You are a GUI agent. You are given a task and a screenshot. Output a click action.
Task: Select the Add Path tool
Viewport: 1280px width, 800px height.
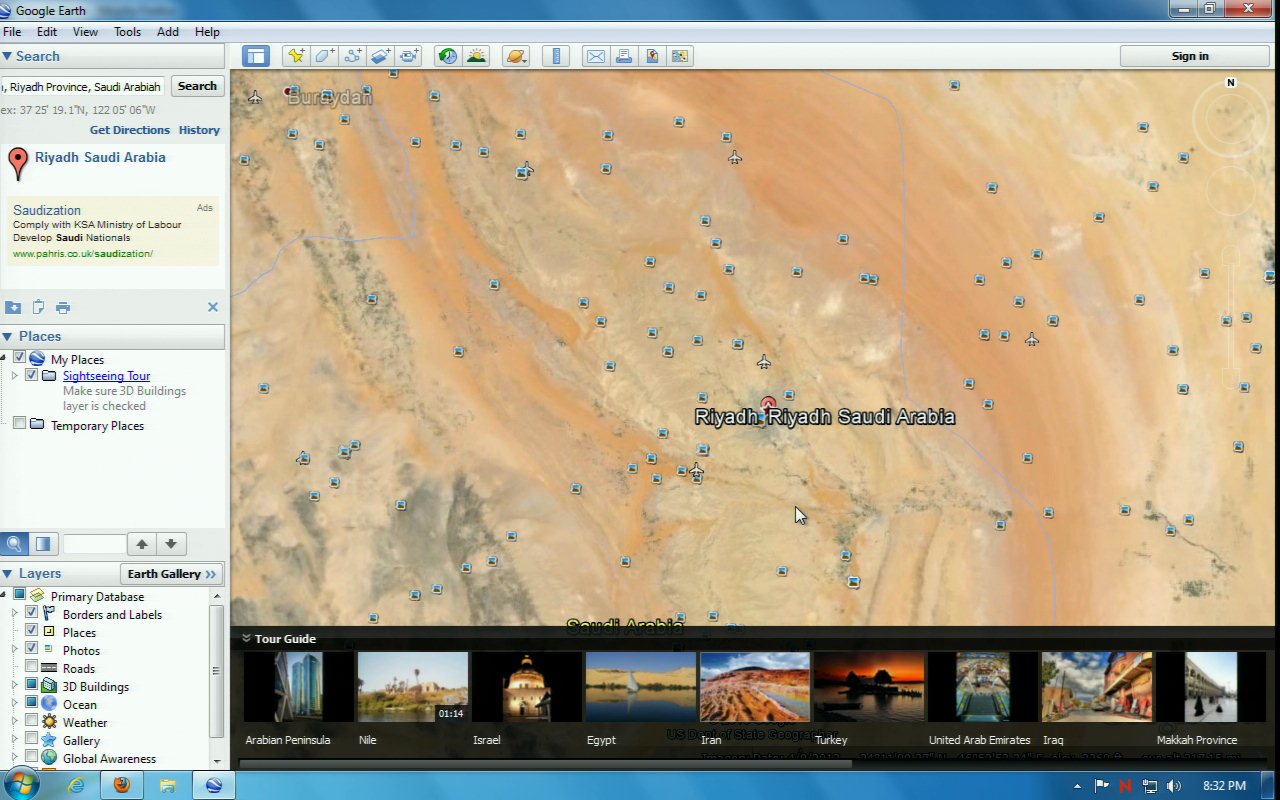pos(352,56)
